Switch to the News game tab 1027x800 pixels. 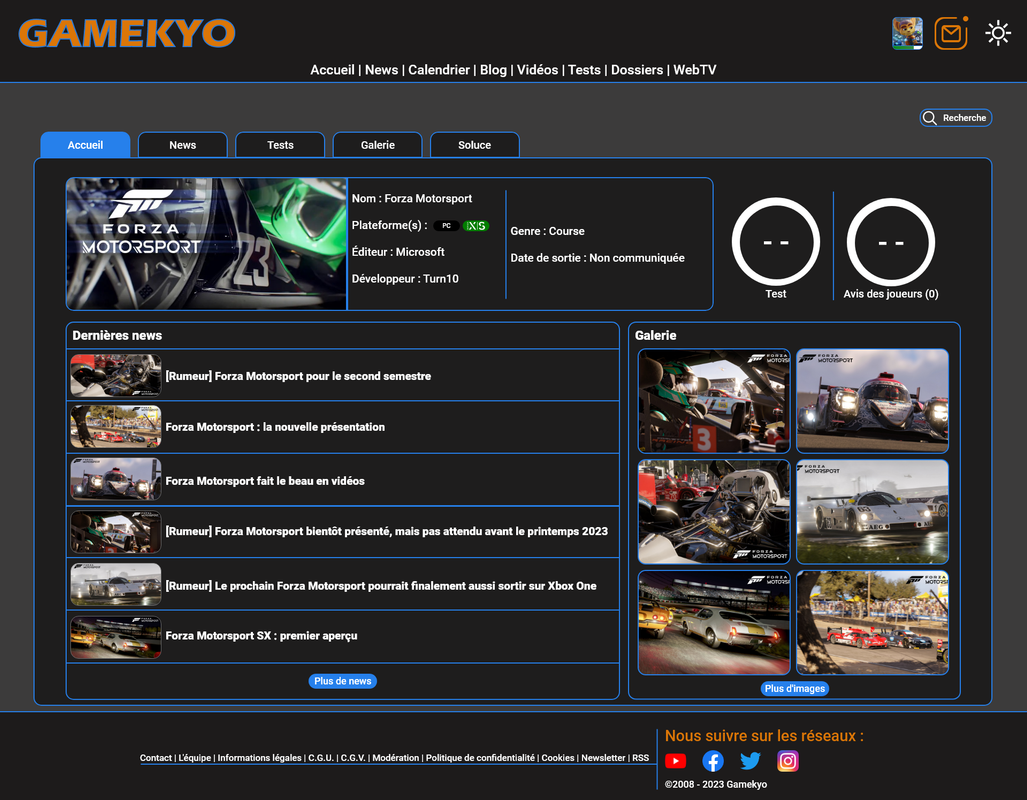(183, 145)
